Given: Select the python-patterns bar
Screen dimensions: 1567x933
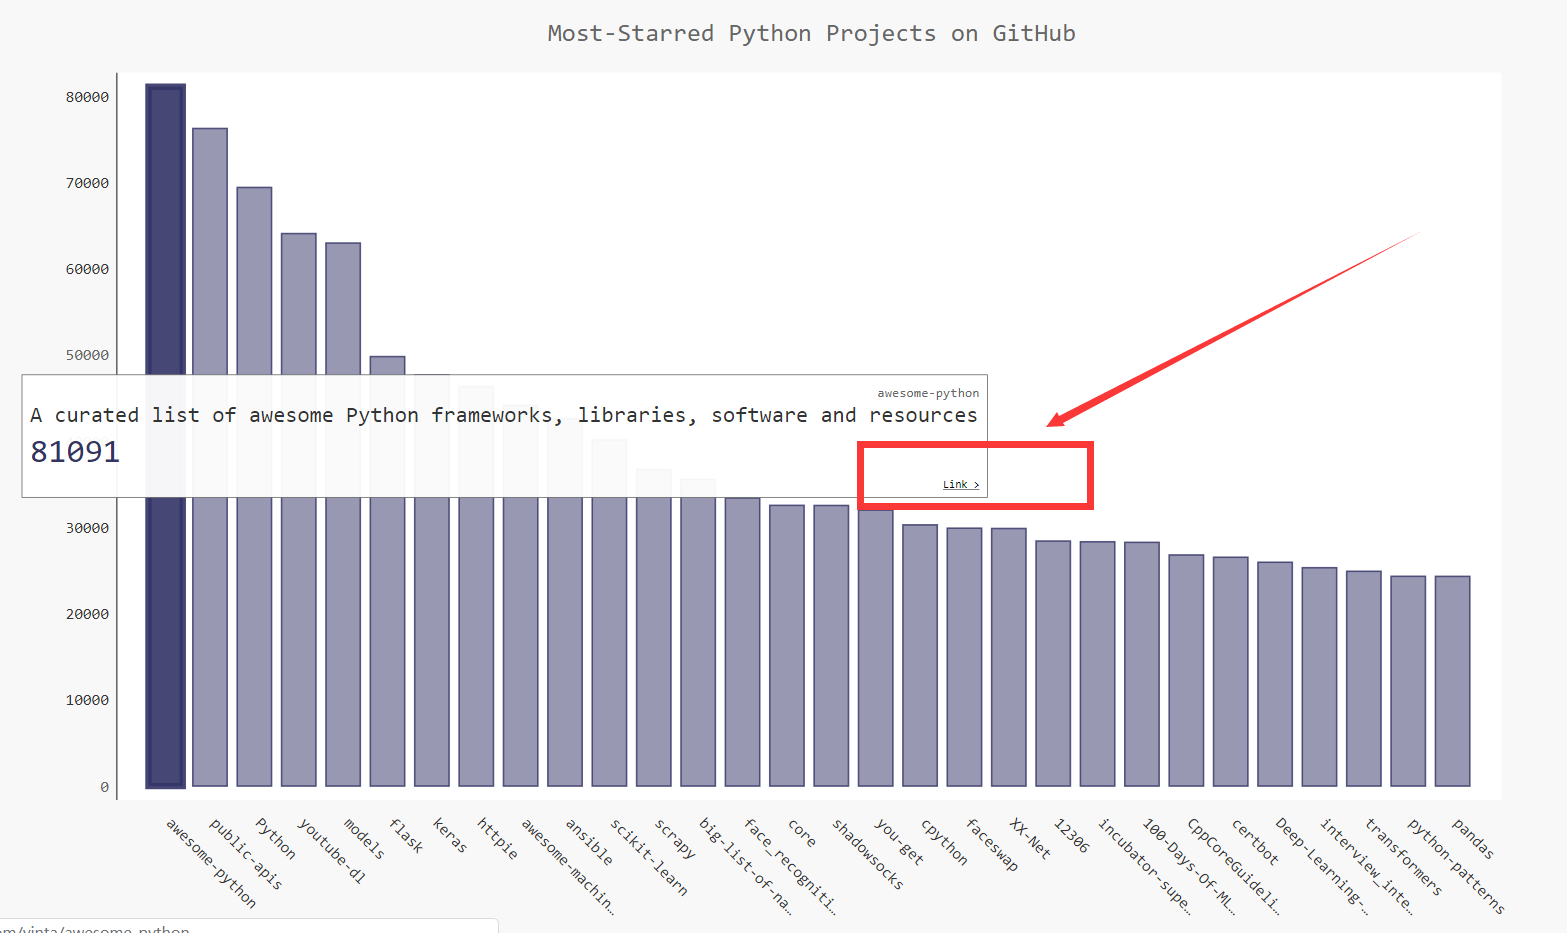Looking at the screenshot, I should click(x=1408, y=680).
